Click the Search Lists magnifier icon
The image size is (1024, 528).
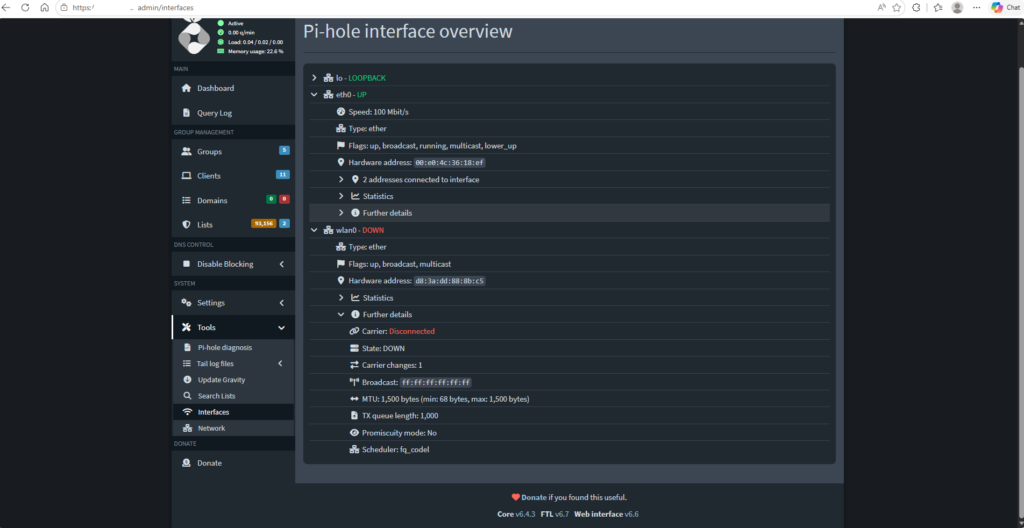[187, 396]
